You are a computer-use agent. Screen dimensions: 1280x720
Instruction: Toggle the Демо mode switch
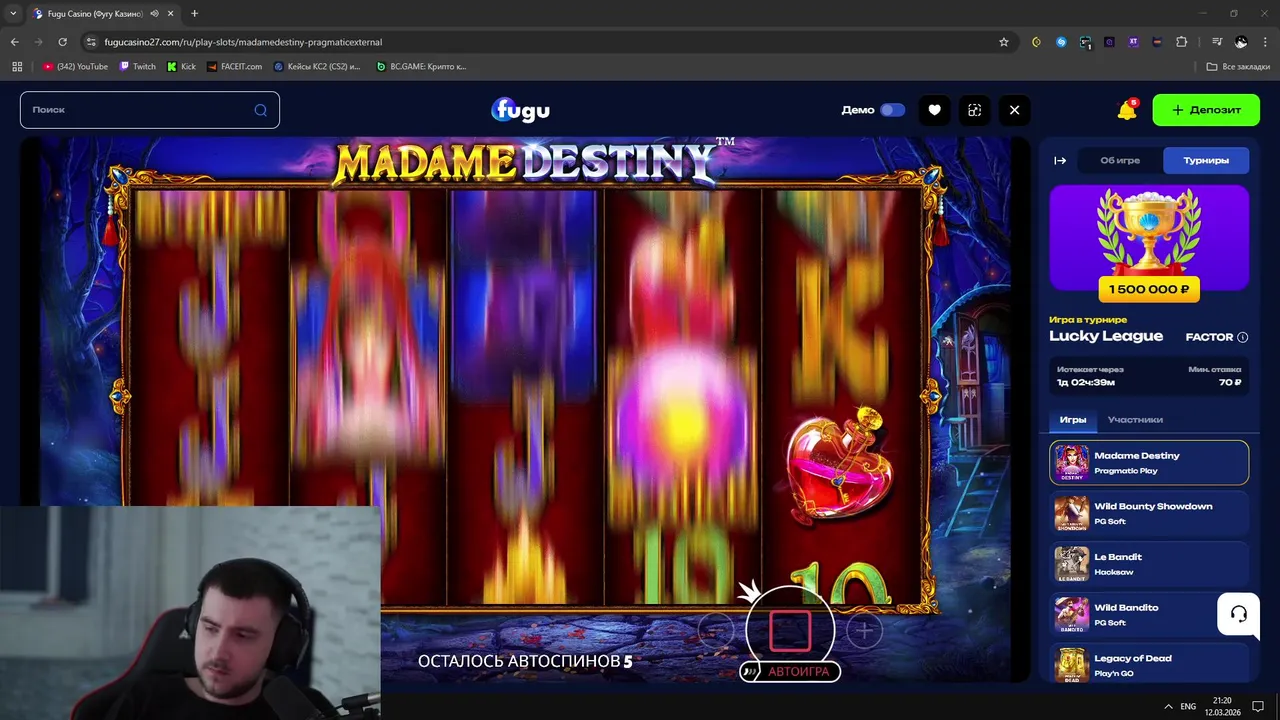click(x=892, y=110)
